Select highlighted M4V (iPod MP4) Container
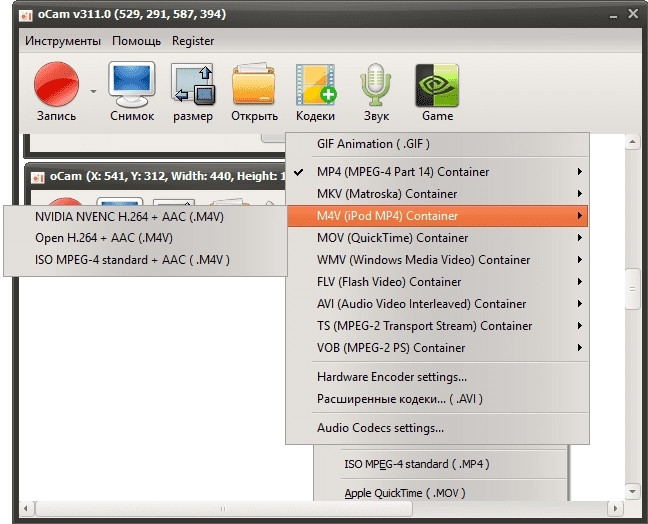648x524 pixels. click(437, 216)
